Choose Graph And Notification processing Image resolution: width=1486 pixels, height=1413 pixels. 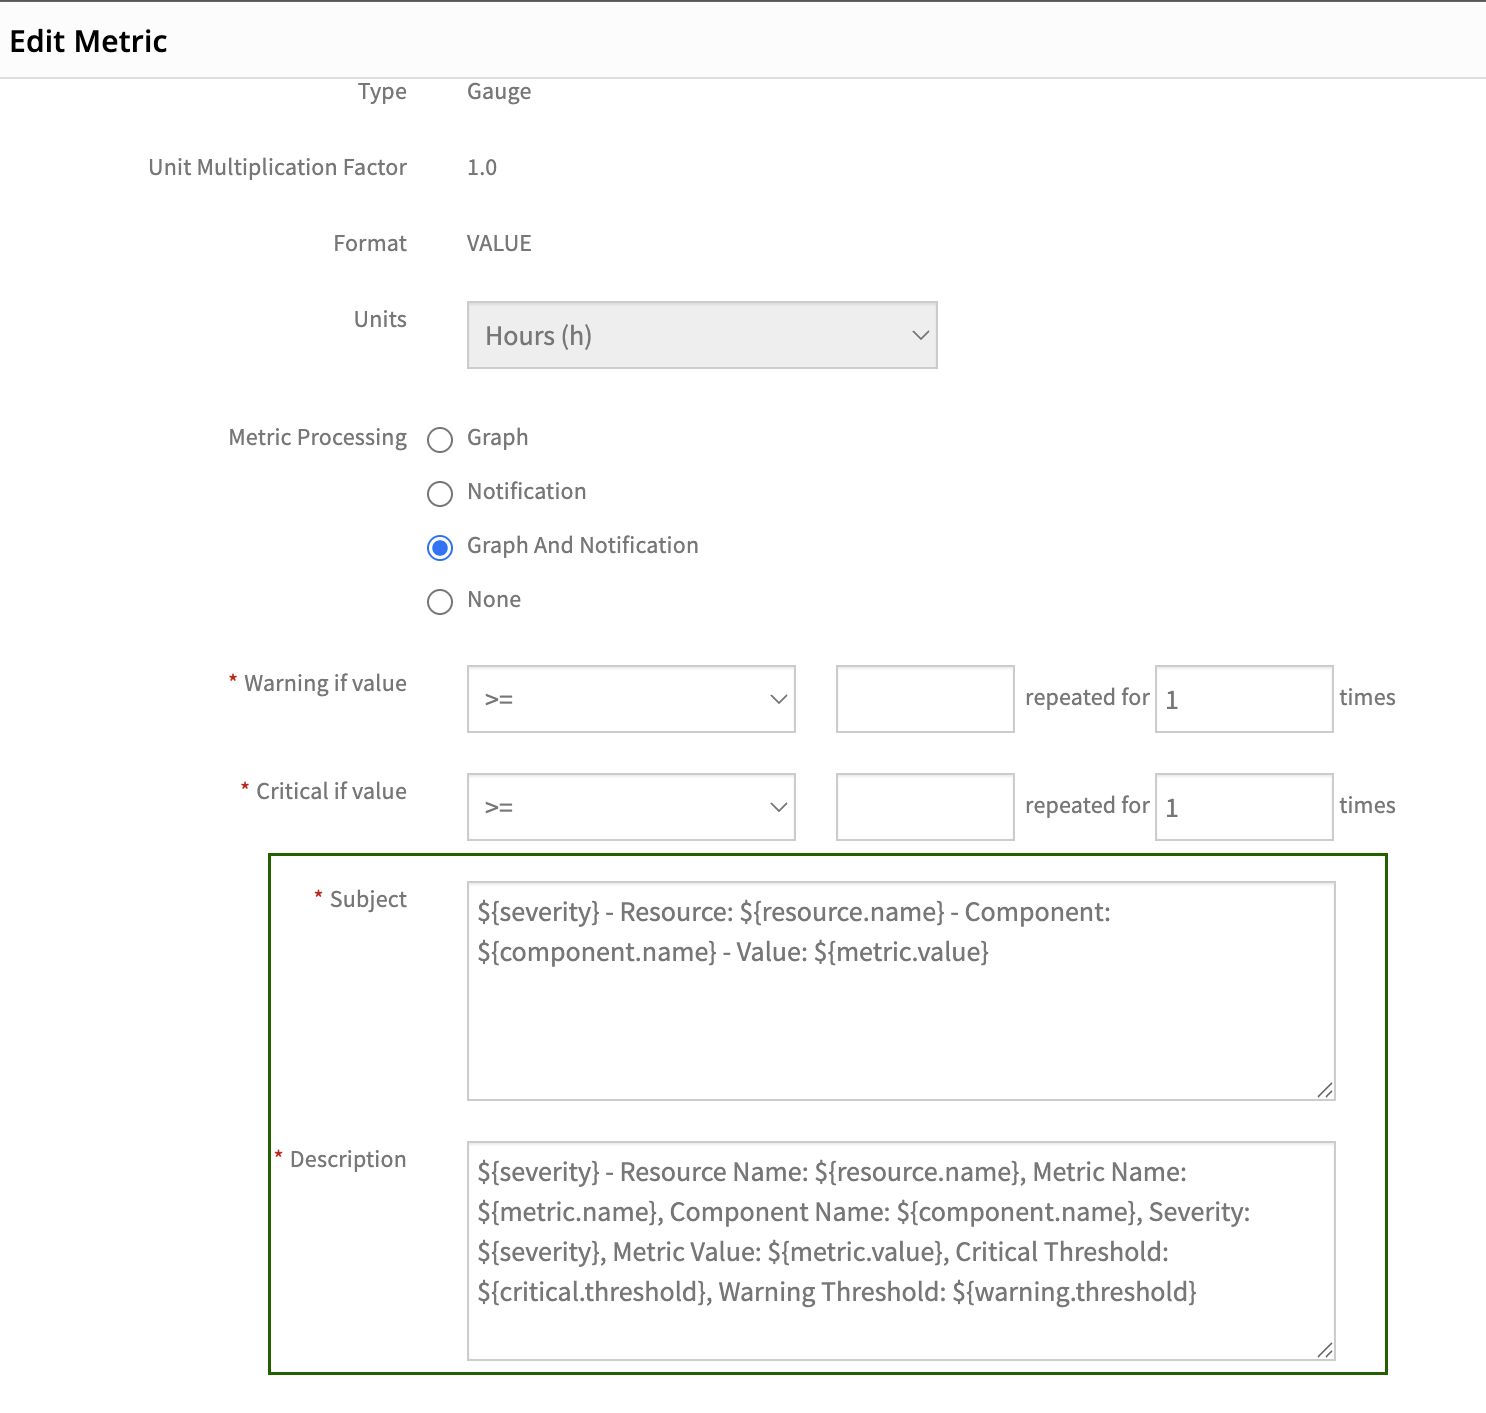tap(440, 548)
